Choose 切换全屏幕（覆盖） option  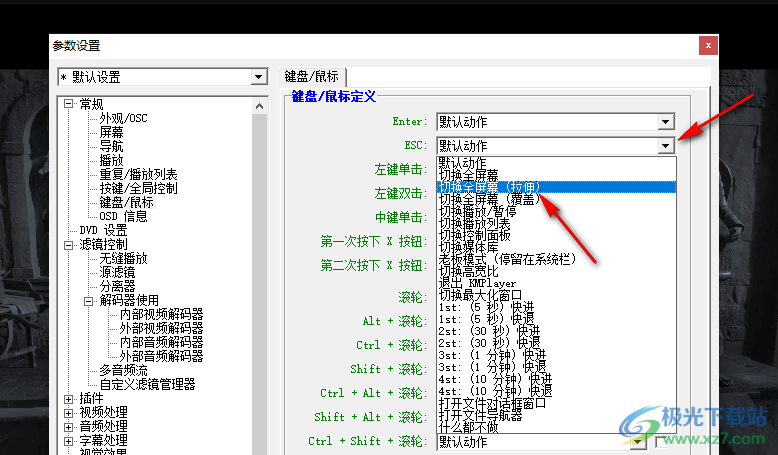pos(556,199)
